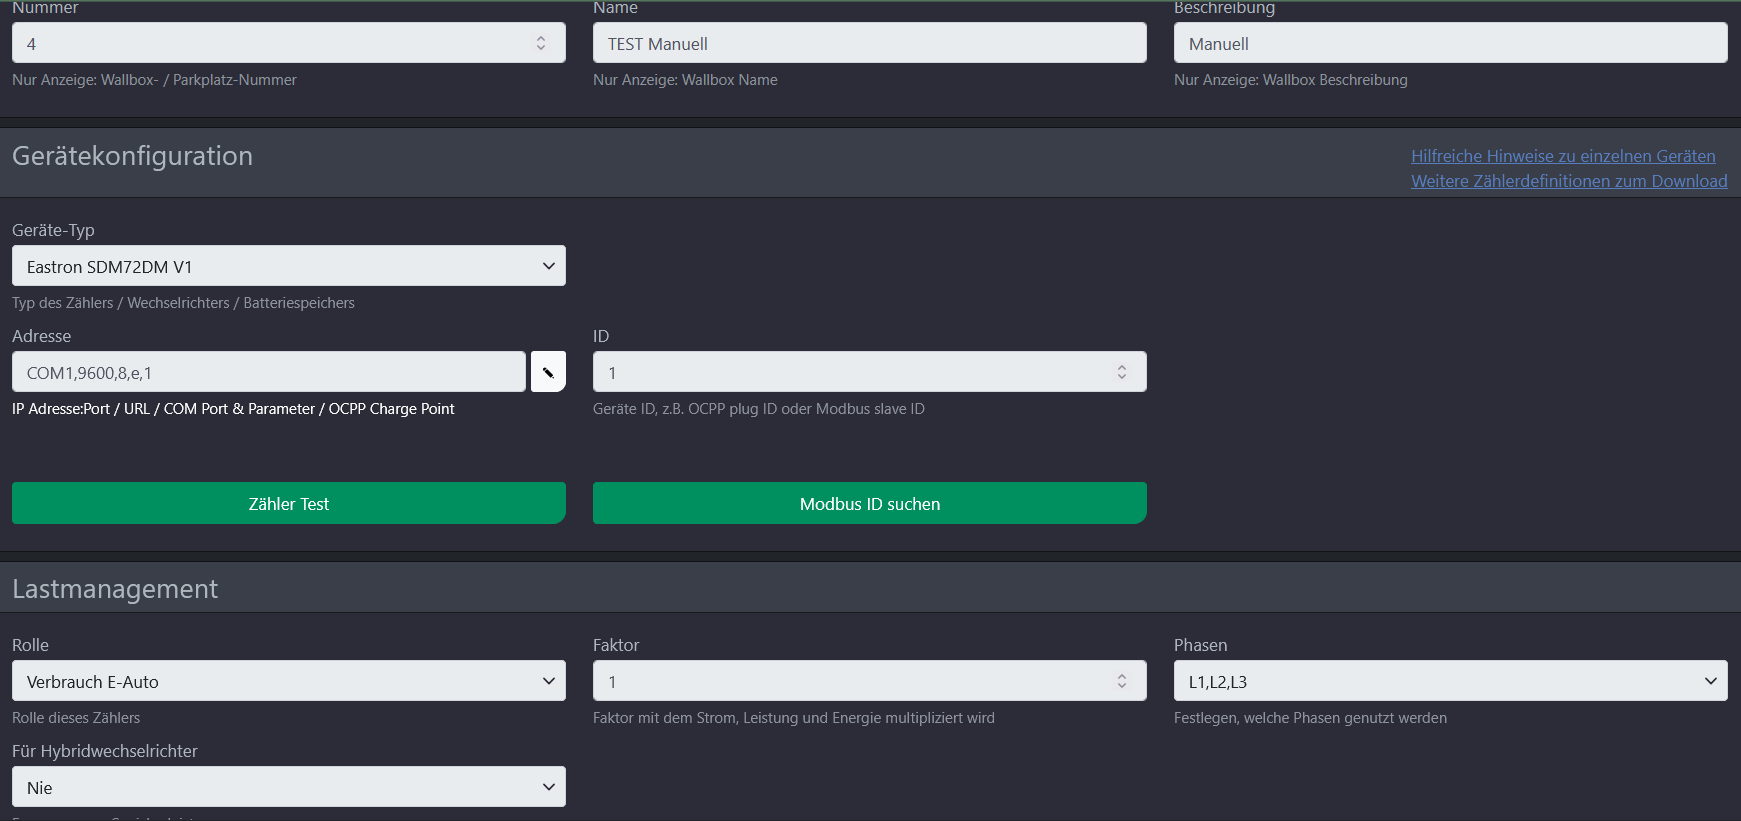
Task: Click into the Name input field
Action: (x=869, y=43)
